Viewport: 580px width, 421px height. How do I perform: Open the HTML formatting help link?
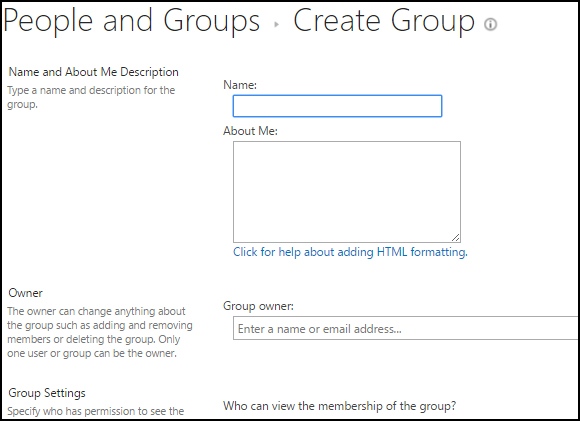[x=350, y=252]
